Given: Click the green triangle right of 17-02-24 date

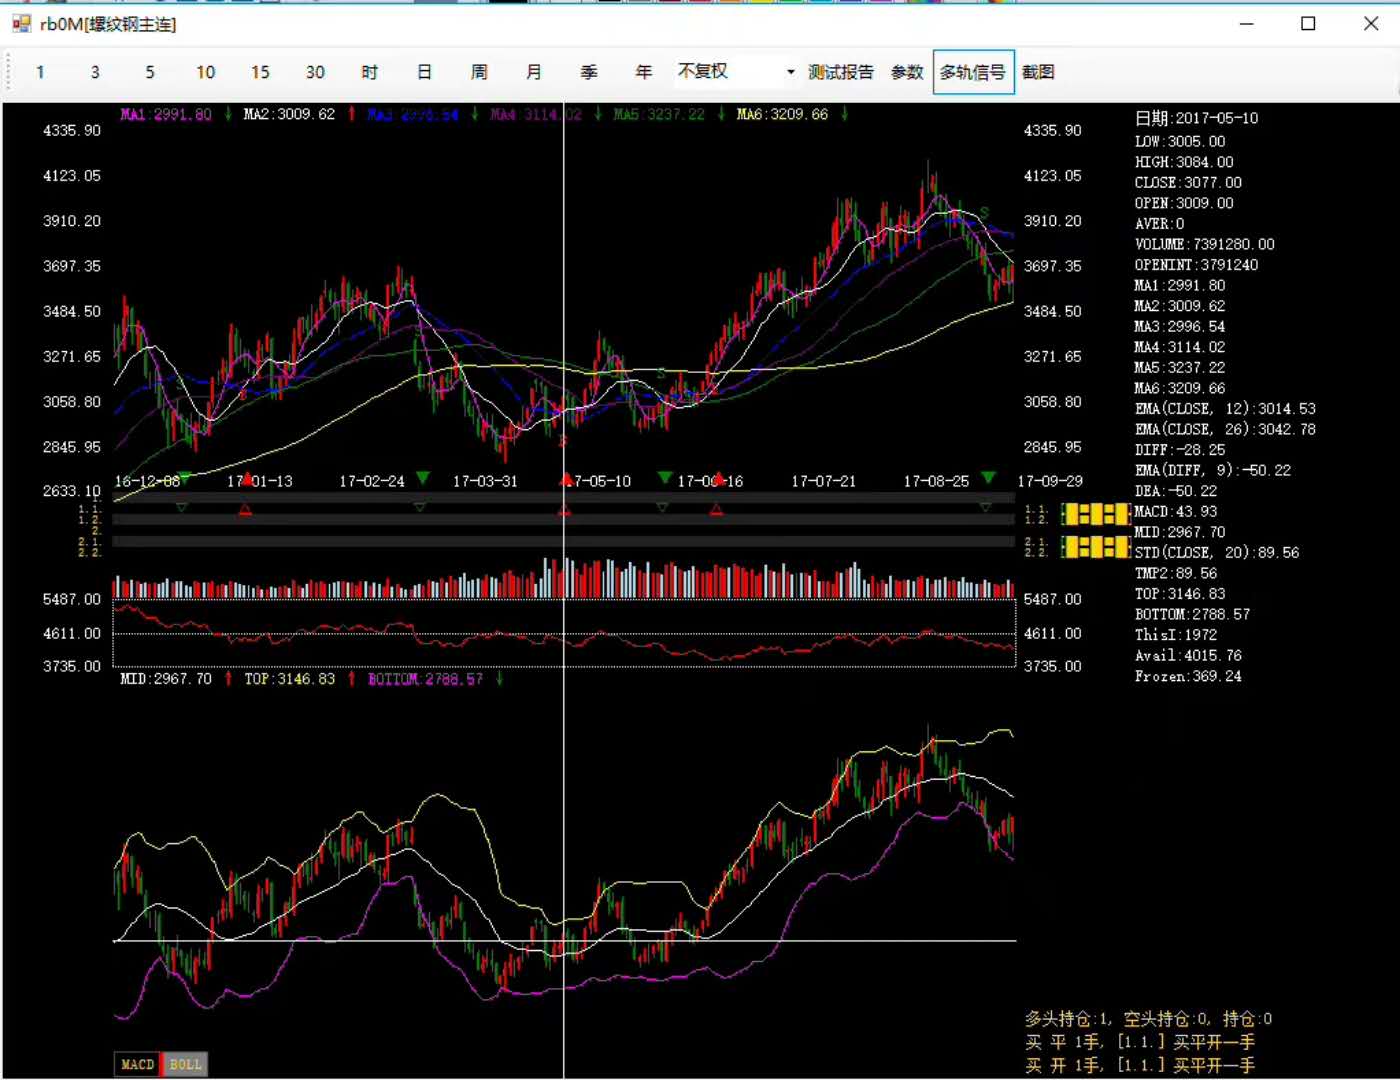Looking at the screenshot, I should pyautogui.click(x=422, y=478).
